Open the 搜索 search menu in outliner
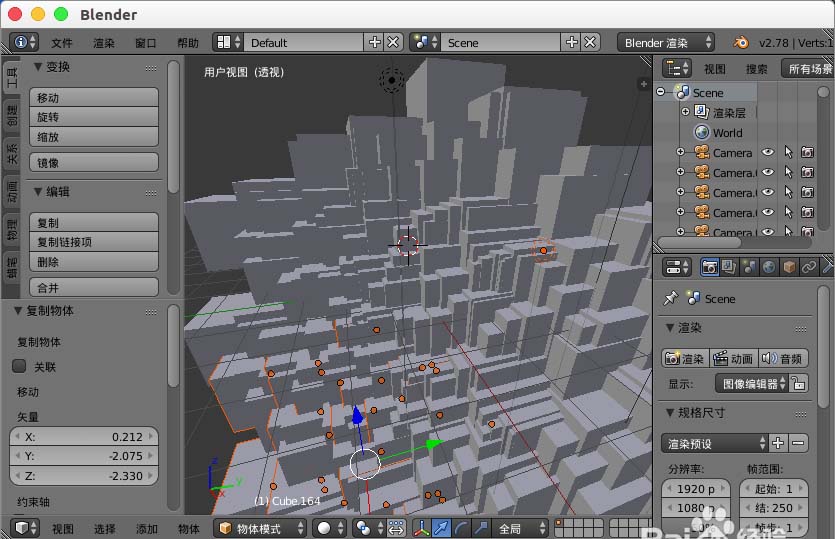This screenshot has width=835, height=539. tap(756, 69)
